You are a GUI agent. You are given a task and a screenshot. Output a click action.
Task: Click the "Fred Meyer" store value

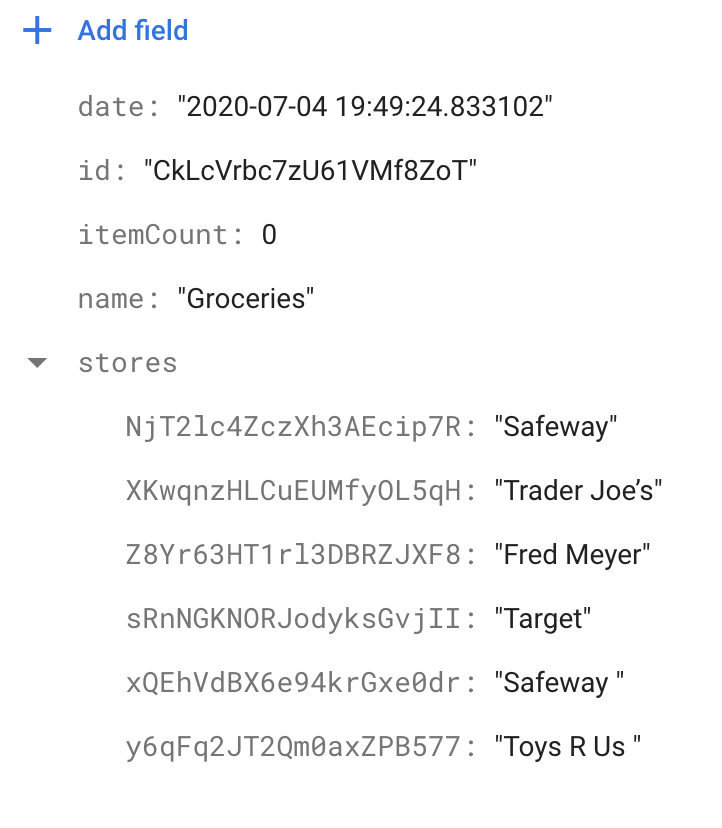pos(573,555)
